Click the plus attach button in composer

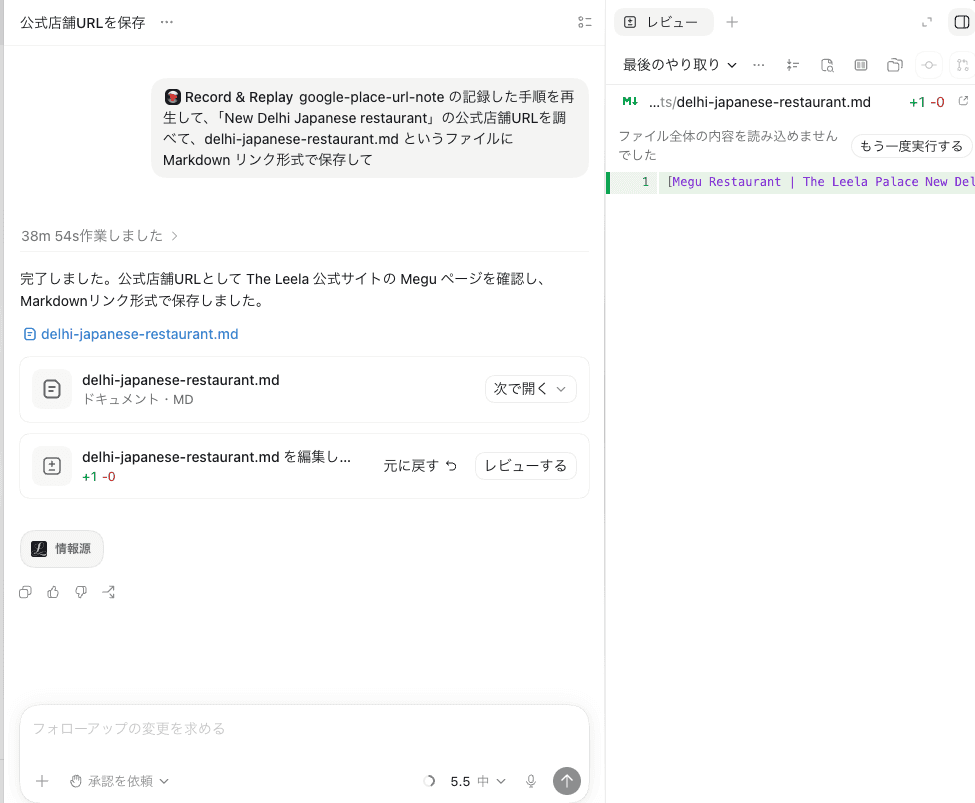pos(42,781)
